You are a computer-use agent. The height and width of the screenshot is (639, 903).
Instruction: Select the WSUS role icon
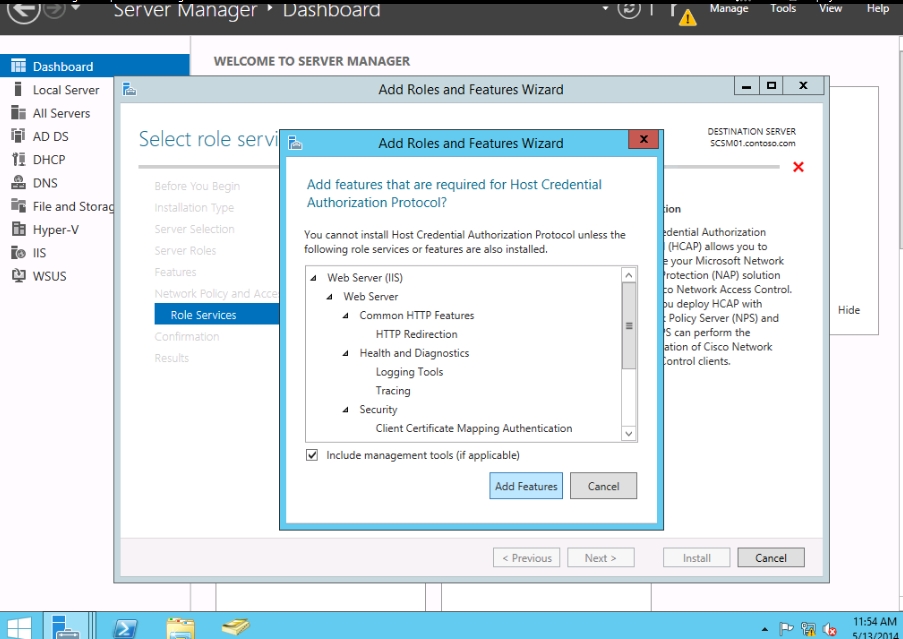pyautogui.click(x=18, y=276)
